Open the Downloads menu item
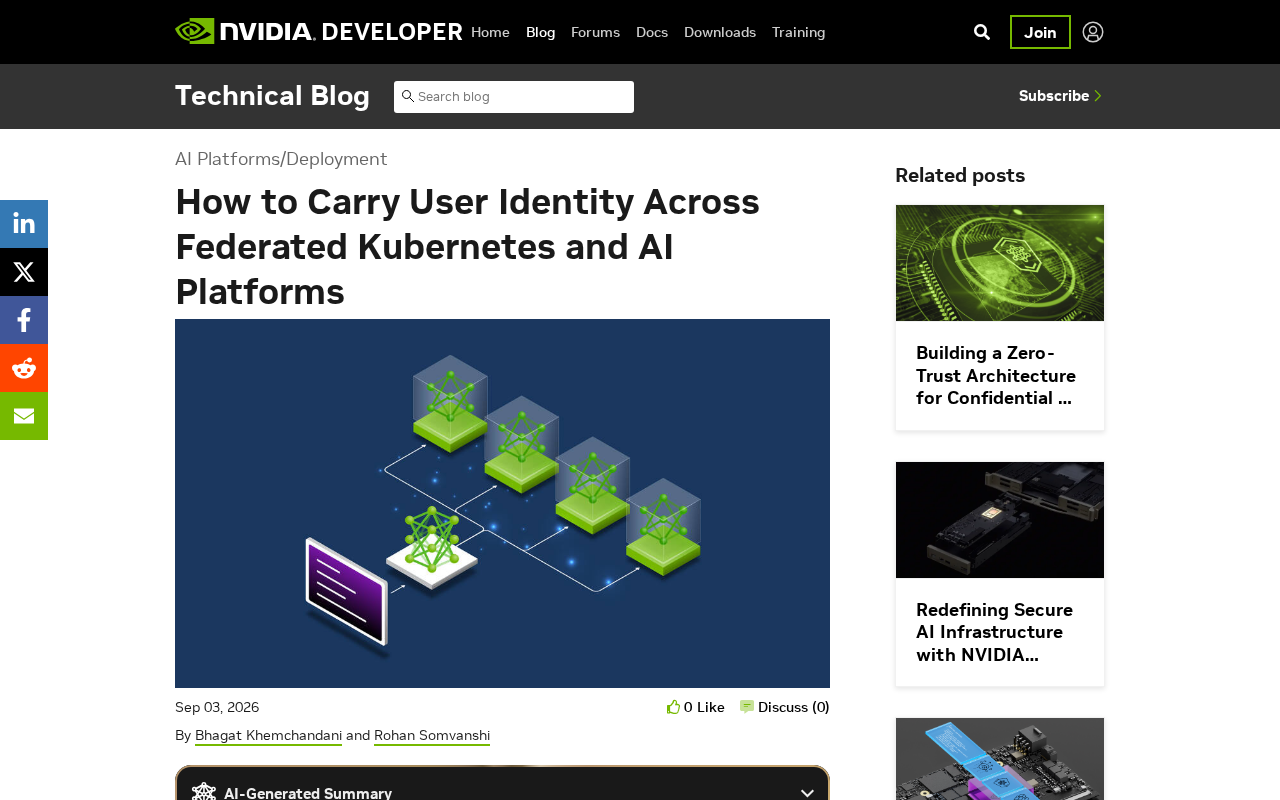The height and width of the screenshot is (800, 1280). tap(720, 32)
